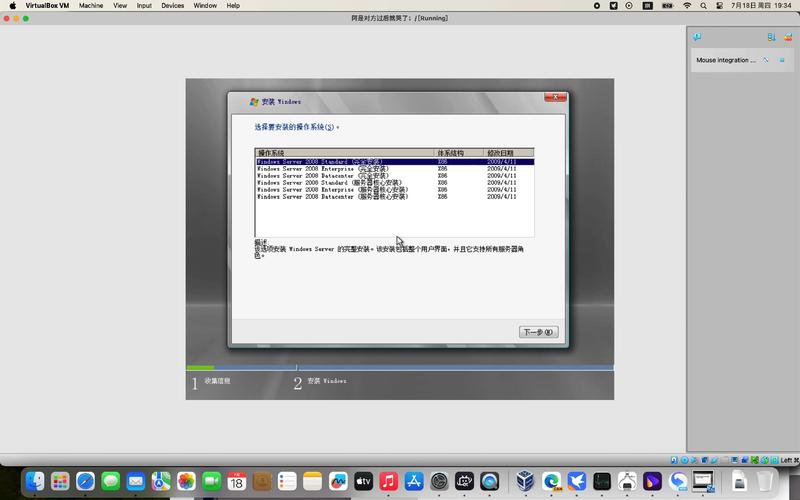800x500 pixels.
Task: Open the Downloads stack in the Dock
Action: click(x=739, y=481)
